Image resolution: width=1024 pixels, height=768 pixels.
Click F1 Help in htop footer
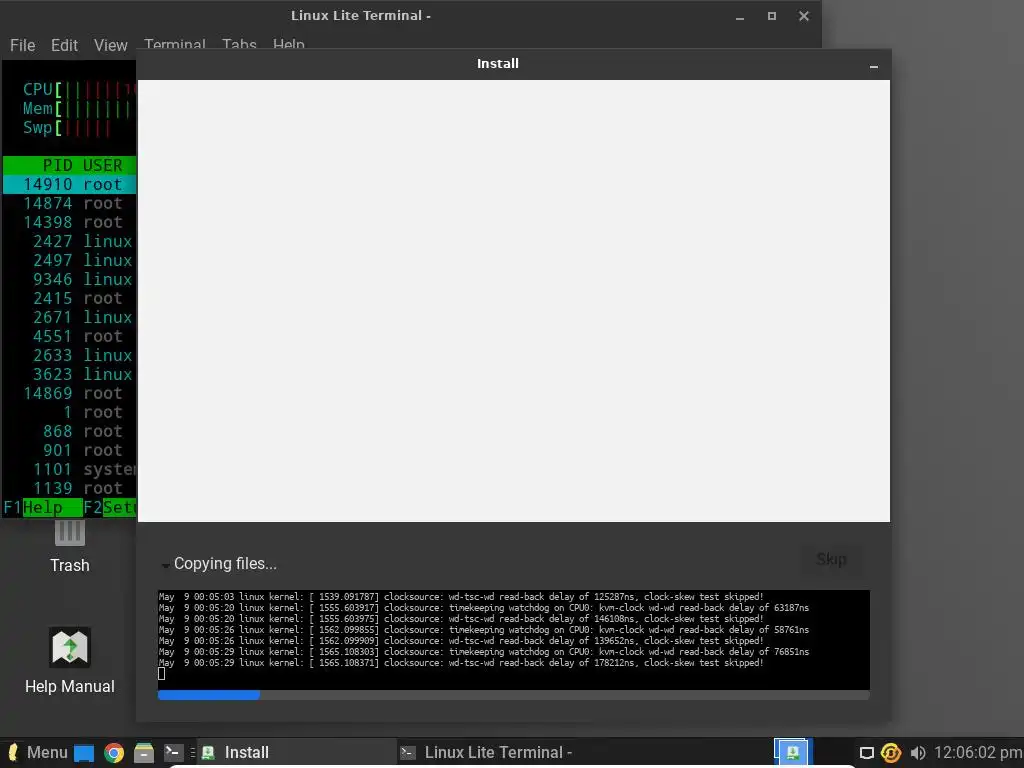point(42,507)
